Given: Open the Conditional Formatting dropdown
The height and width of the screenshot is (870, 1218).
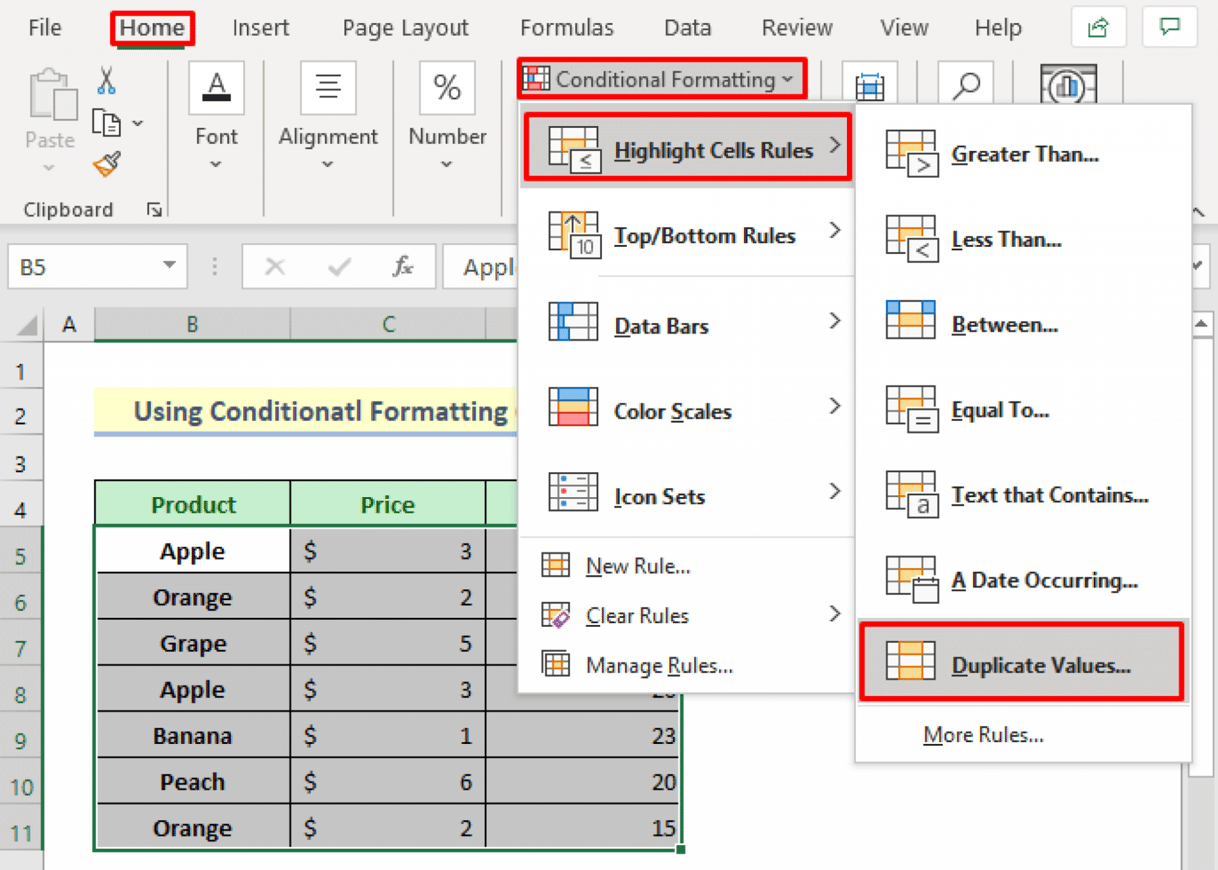Looking at the screenshot, I should tap(662, 79).
